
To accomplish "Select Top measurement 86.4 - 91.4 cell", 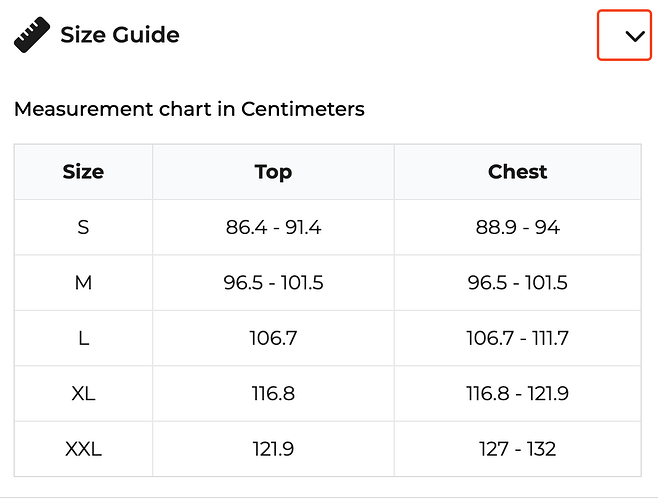I will [x=273, y=227].
